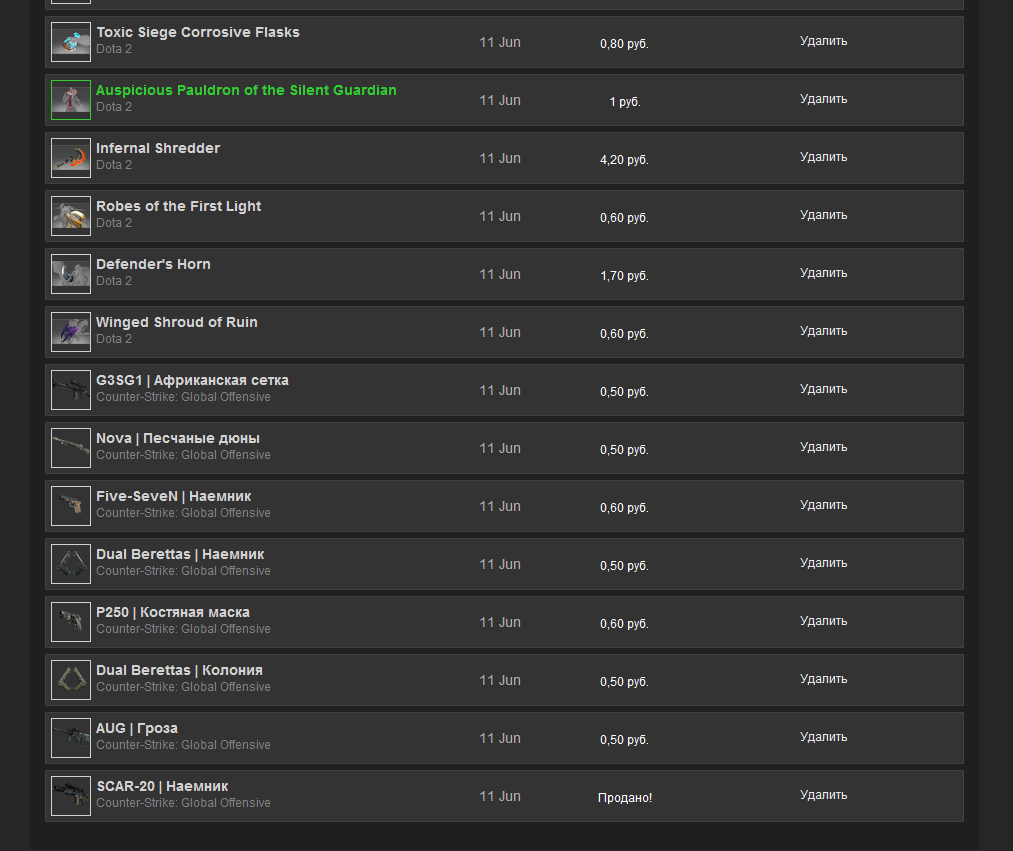
Task: Click the G3SG1 Африканская сетка thumbnail
Action: coord(71,390)
